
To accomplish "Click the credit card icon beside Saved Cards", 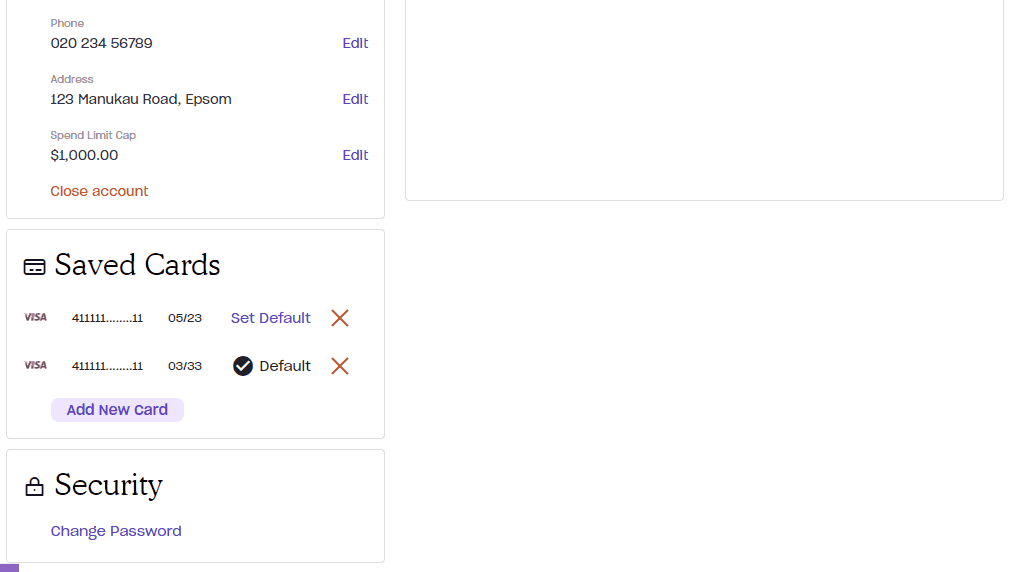I will click(x=35, y=267).
